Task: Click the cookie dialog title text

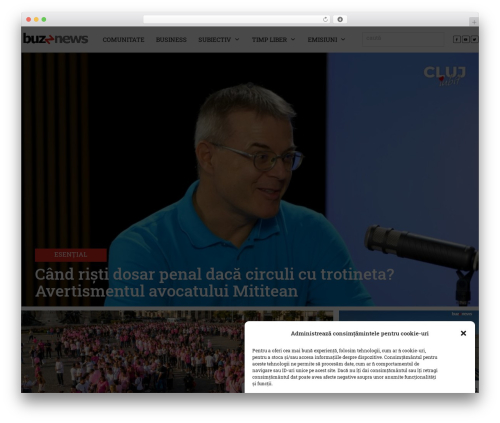Action: tap(359, 333)
